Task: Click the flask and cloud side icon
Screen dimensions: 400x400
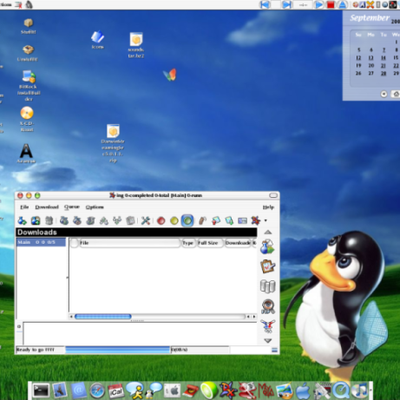Action: (x=268, y=247)
